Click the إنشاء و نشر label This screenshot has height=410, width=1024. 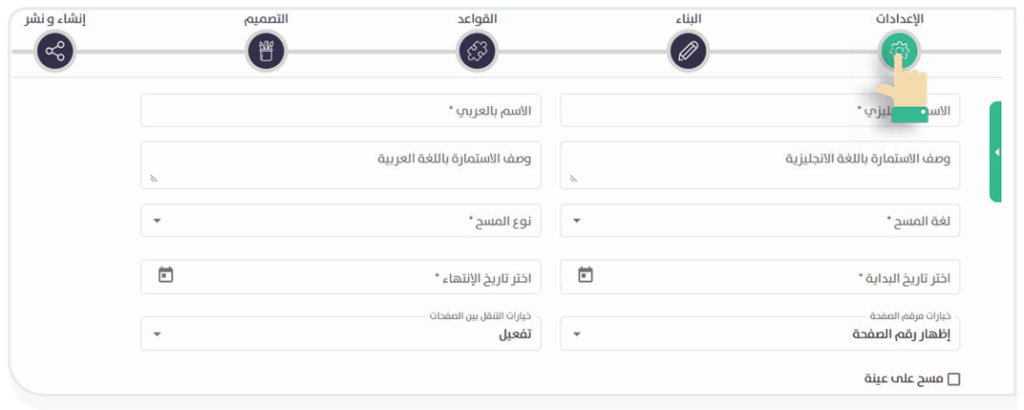(x=55, y=19)
